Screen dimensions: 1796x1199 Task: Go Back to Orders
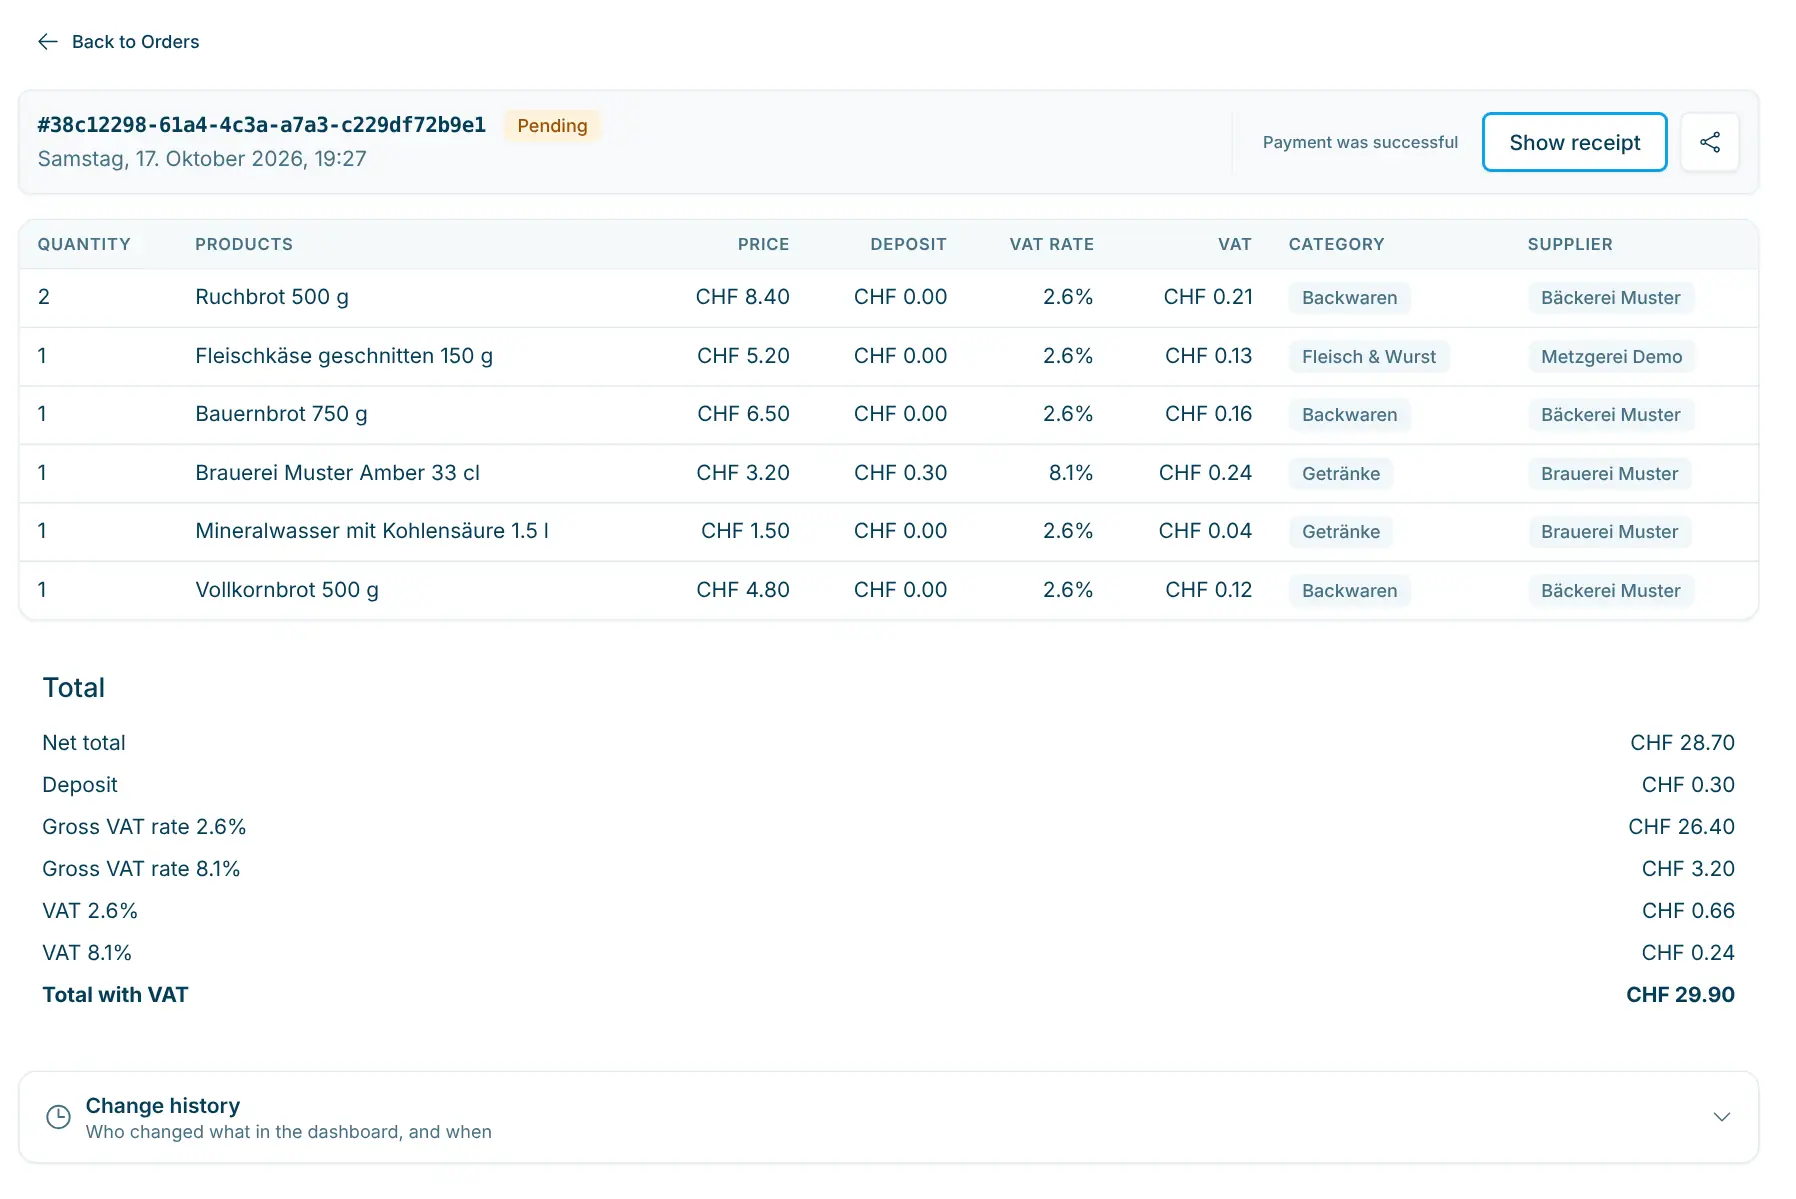coord(119,42)
